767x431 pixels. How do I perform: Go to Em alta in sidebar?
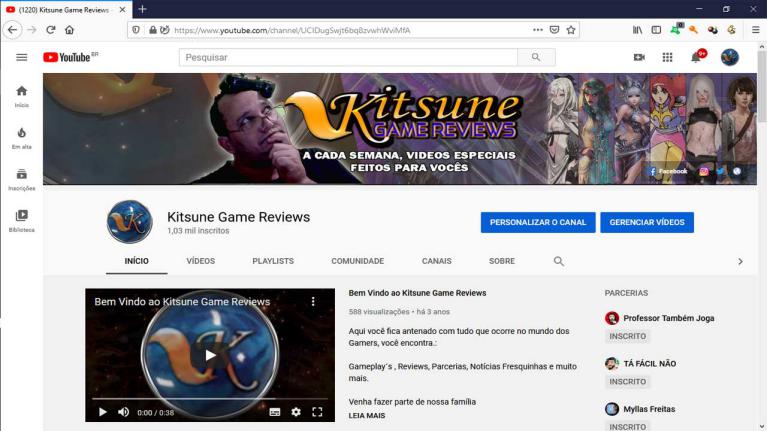pyautogui.click(x=21, y=138)
